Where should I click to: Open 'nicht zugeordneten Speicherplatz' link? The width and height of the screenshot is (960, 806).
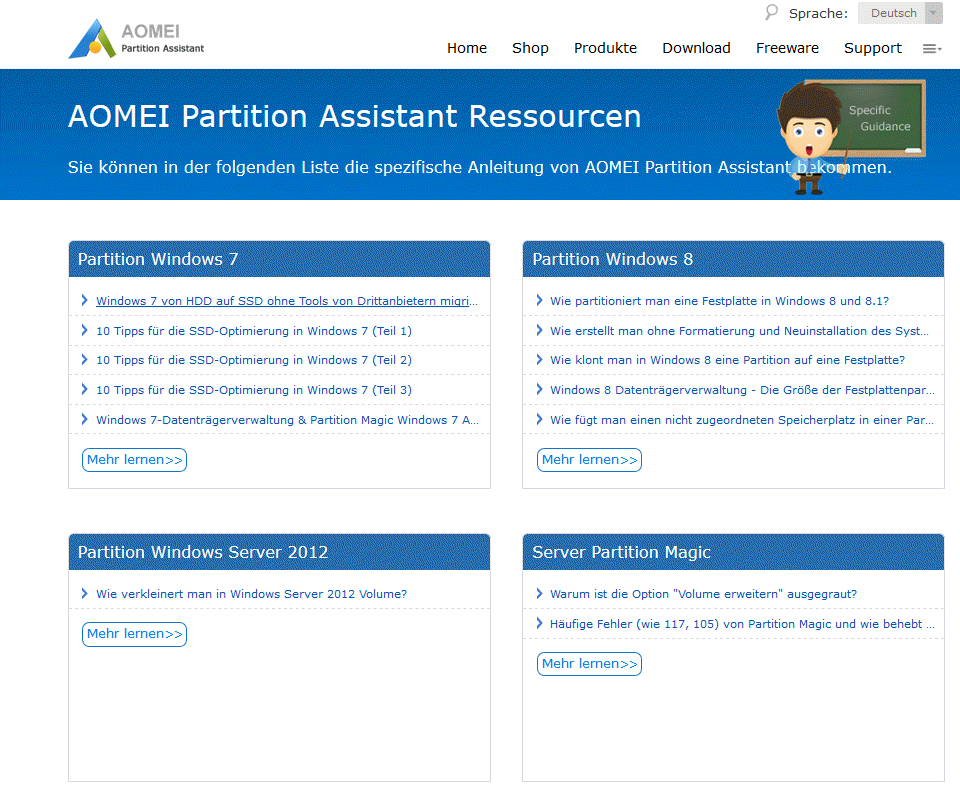tap(741, 420)
